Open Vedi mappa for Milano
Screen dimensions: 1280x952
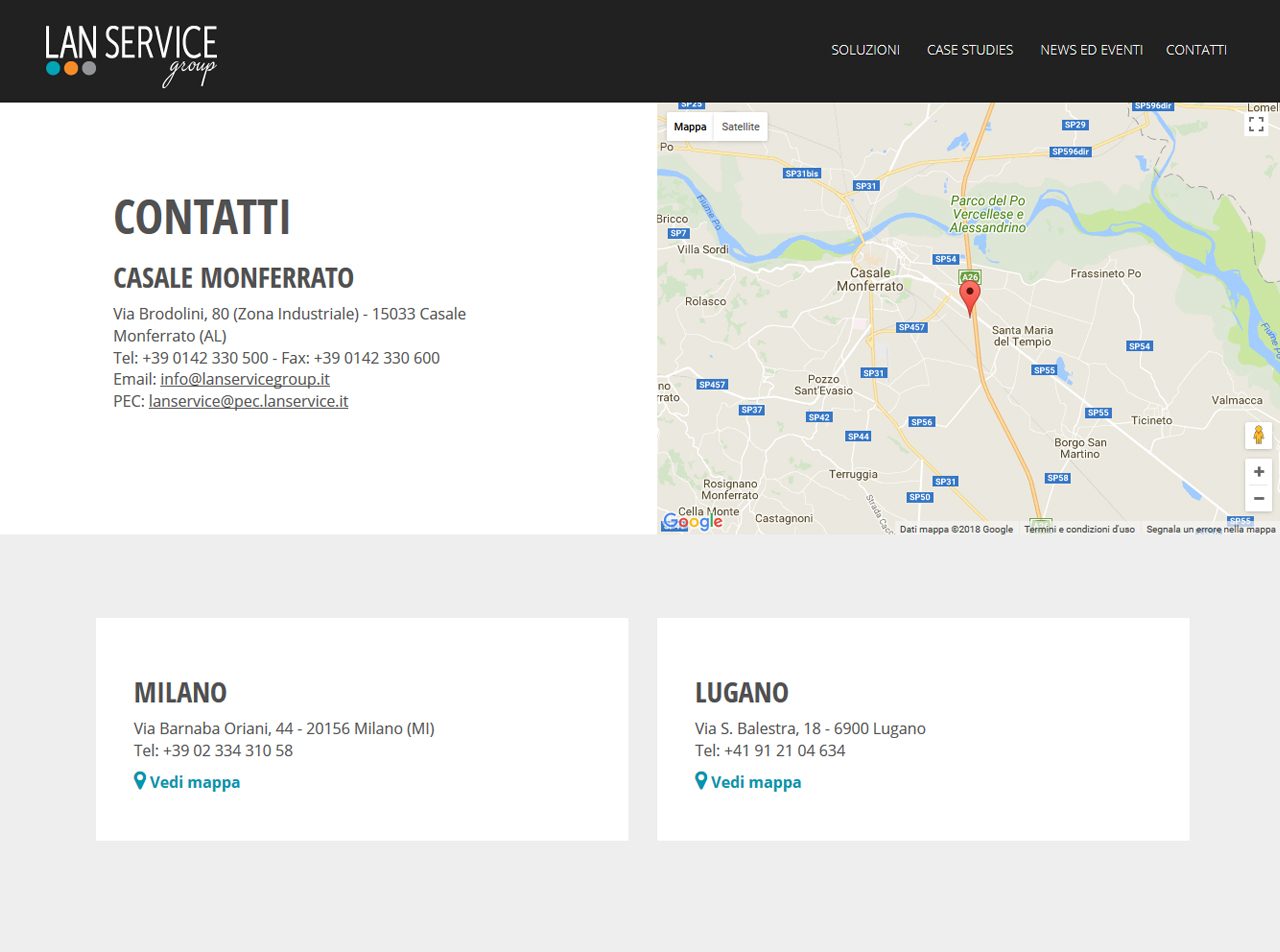(195, 782)
